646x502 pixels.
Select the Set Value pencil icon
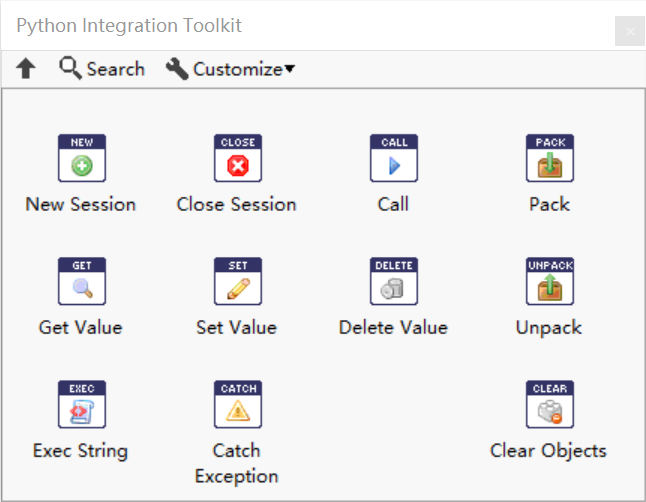(x=237, y=281)
